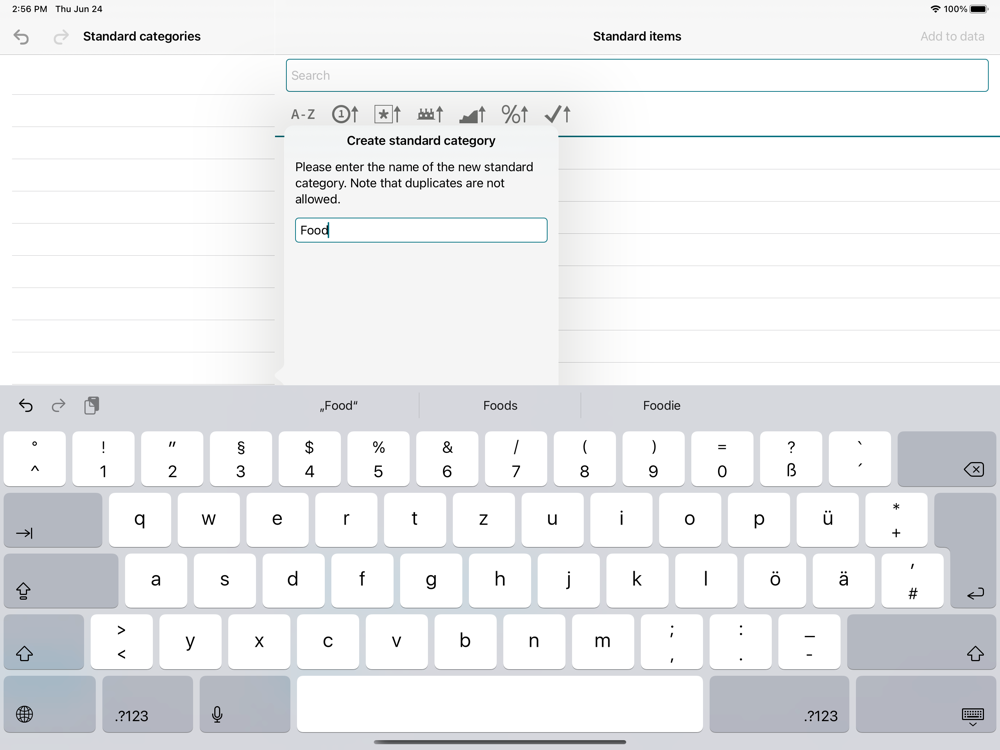This screenshot has height=750, width=1000.
Task: Tap the q key
Action: 140,520
